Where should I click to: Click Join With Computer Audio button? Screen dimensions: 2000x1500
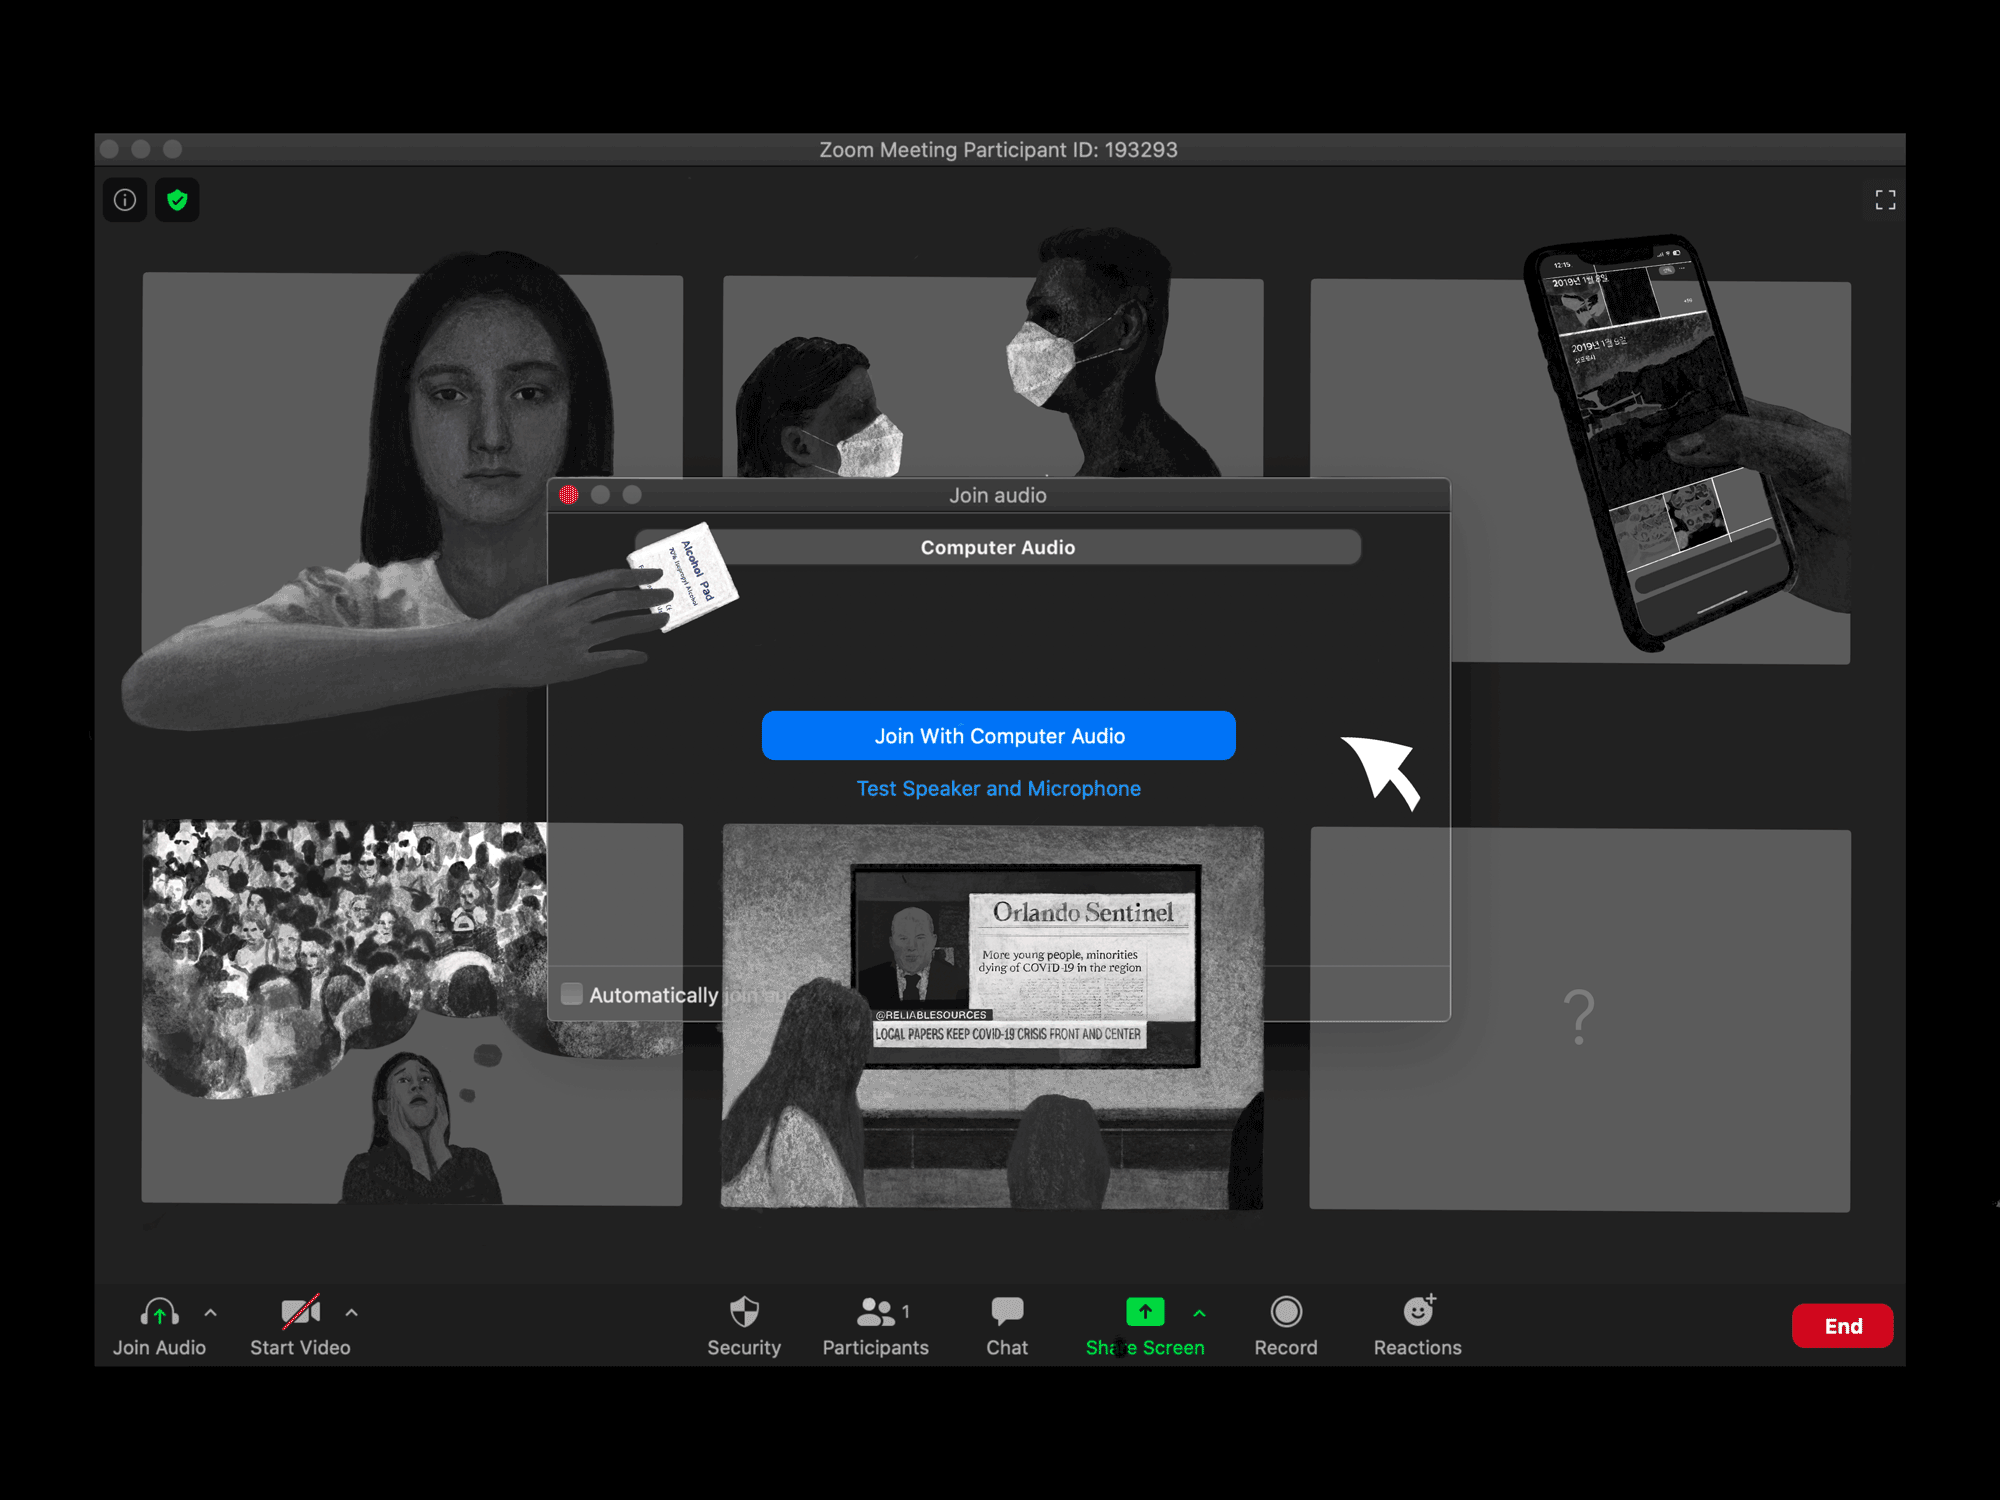tap(998, 736)
